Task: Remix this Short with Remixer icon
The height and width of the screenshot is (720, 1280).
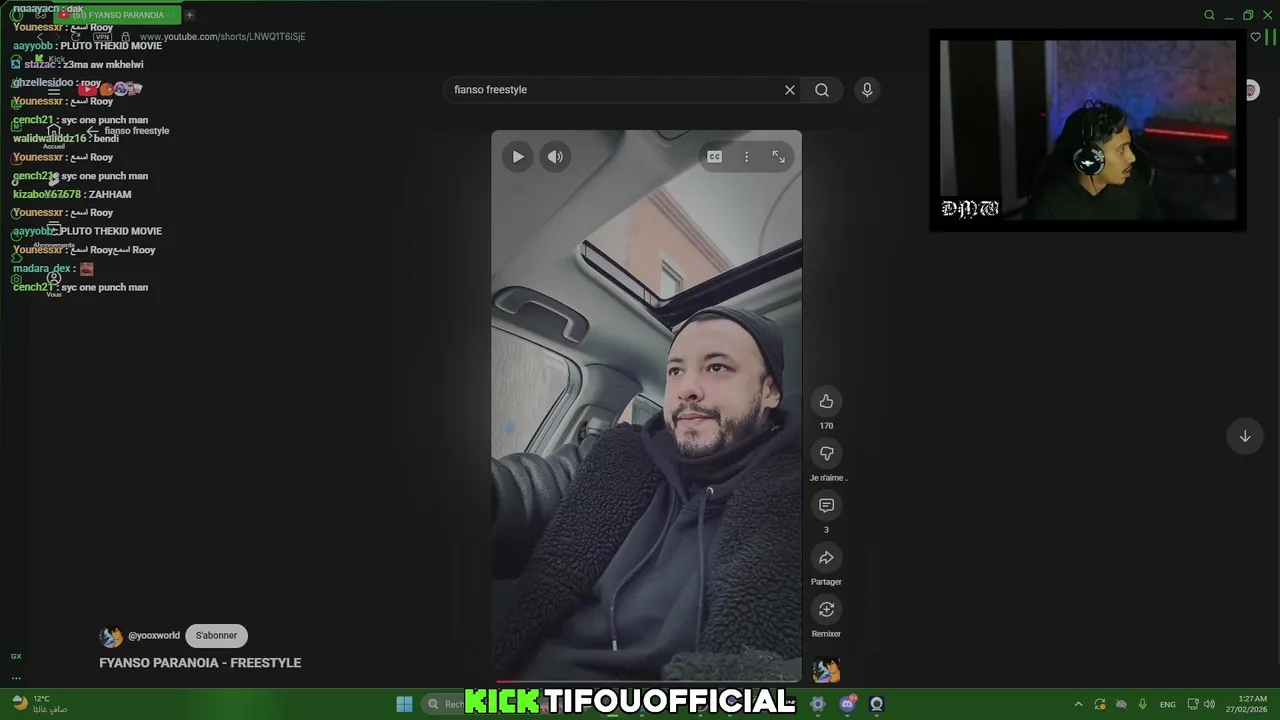Action: (x=826, y=610)
